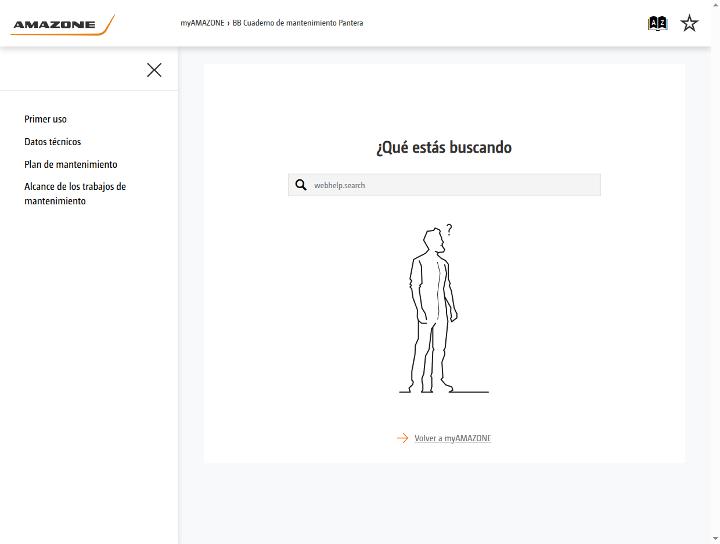
Task: Focus the webhelp.search input field
Action: pyautogui.click(x=444, y=185)
